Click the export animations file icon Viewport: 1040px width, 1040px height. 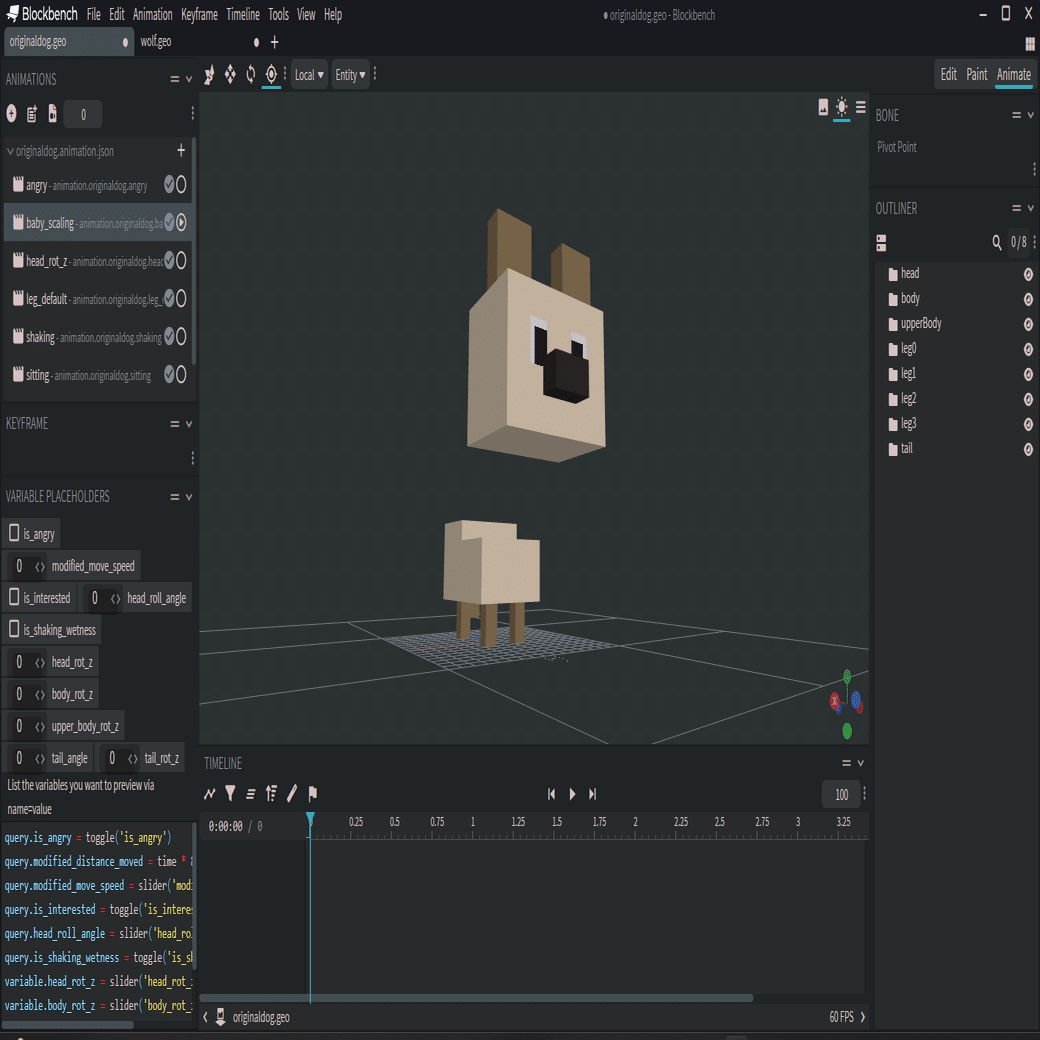click(x=52, y=114)
